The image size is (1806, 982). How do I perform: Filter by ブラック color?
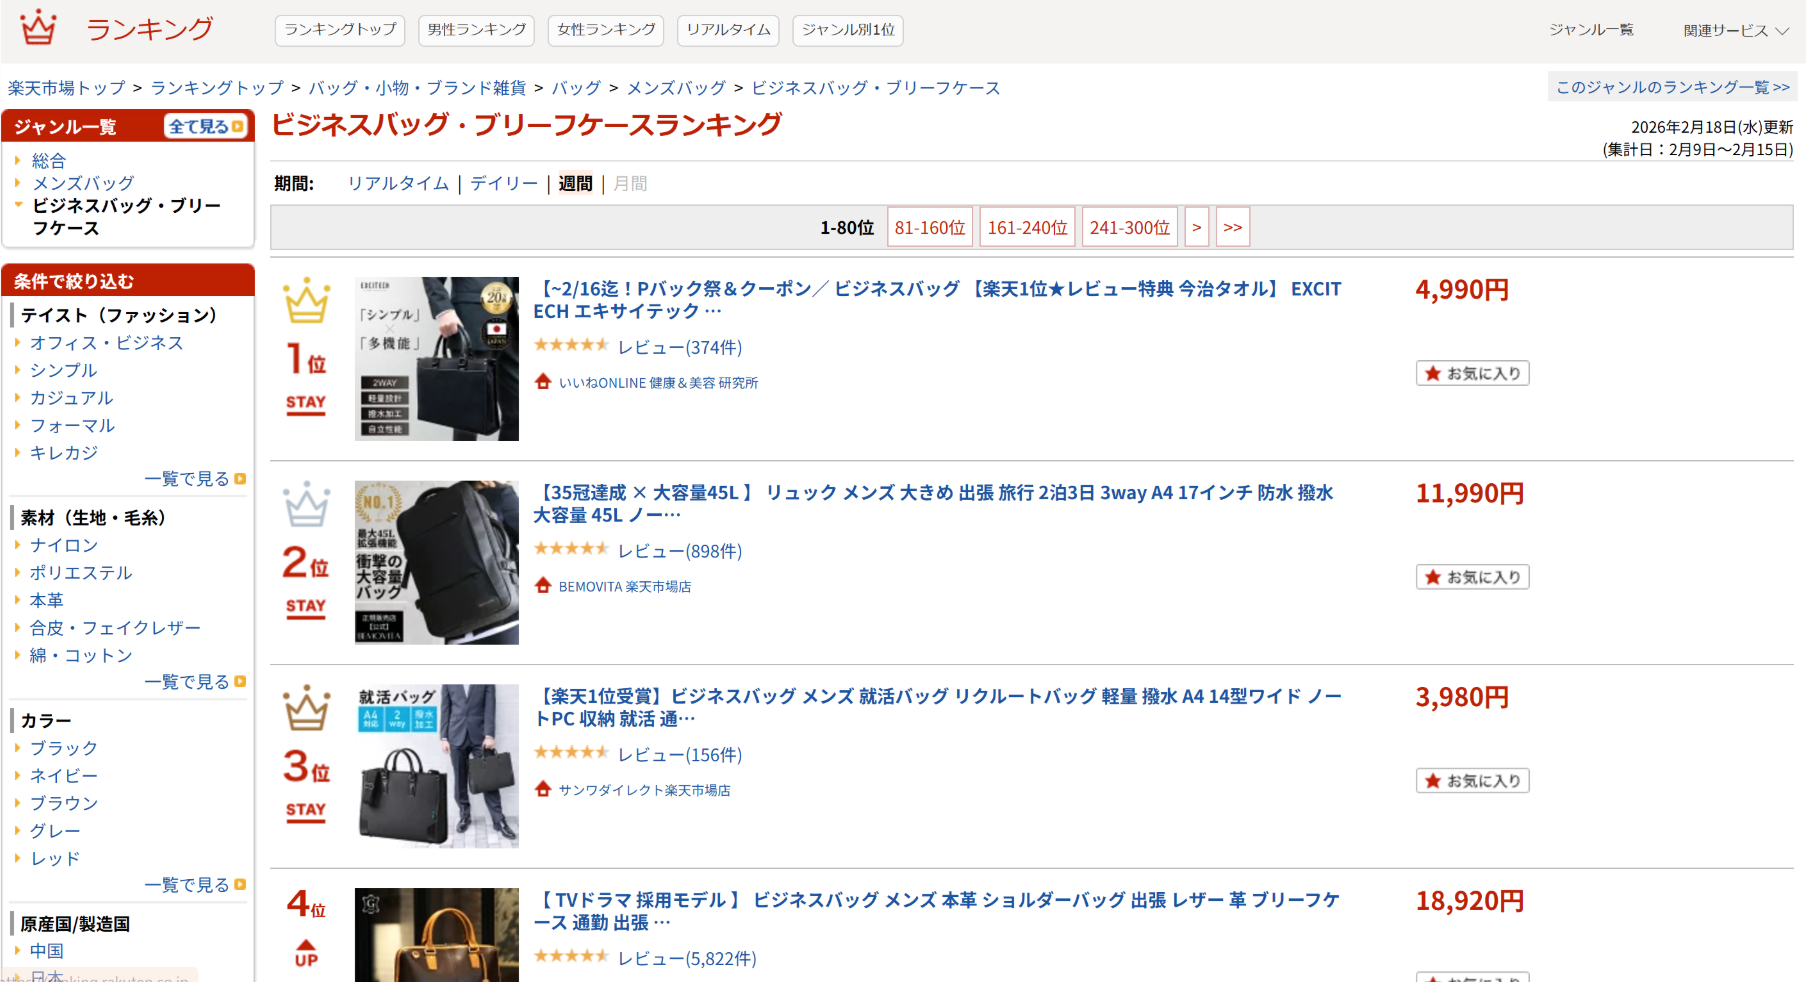tap(64, 748)
